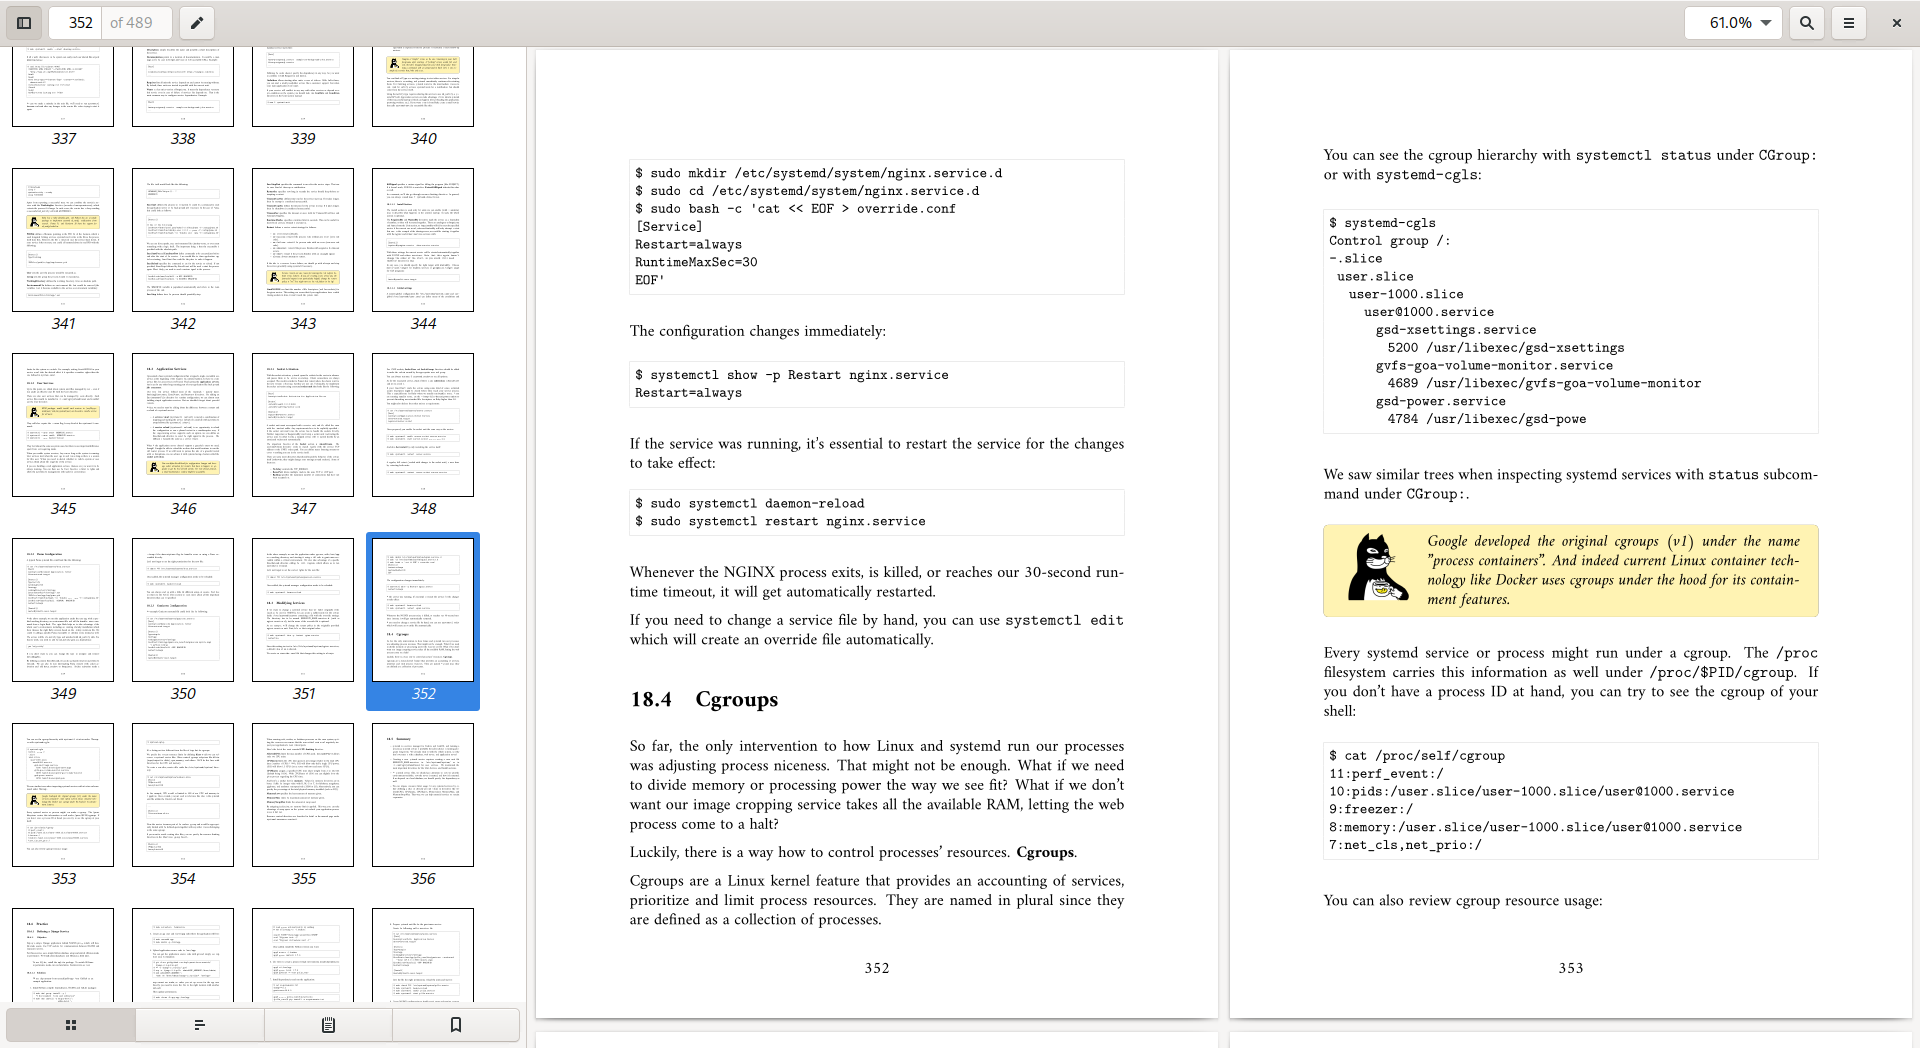Click the 'user-1000.slice' tree line
The image size is (1920, 1048).
1406,294
